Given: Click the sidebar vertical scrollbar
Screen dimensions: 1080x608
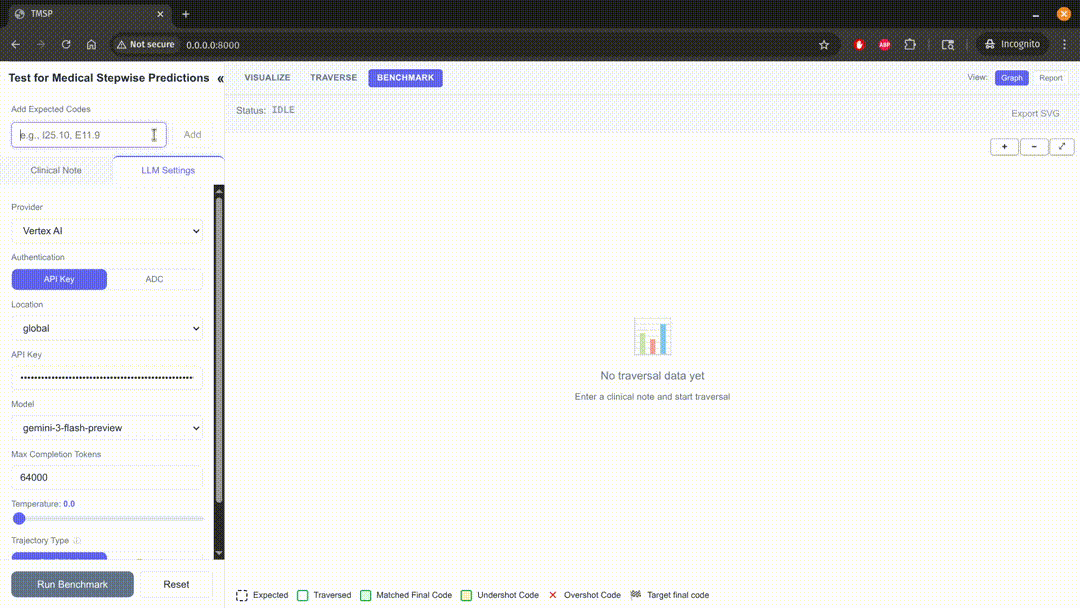Looking at the screenshot, I should 219,350.
